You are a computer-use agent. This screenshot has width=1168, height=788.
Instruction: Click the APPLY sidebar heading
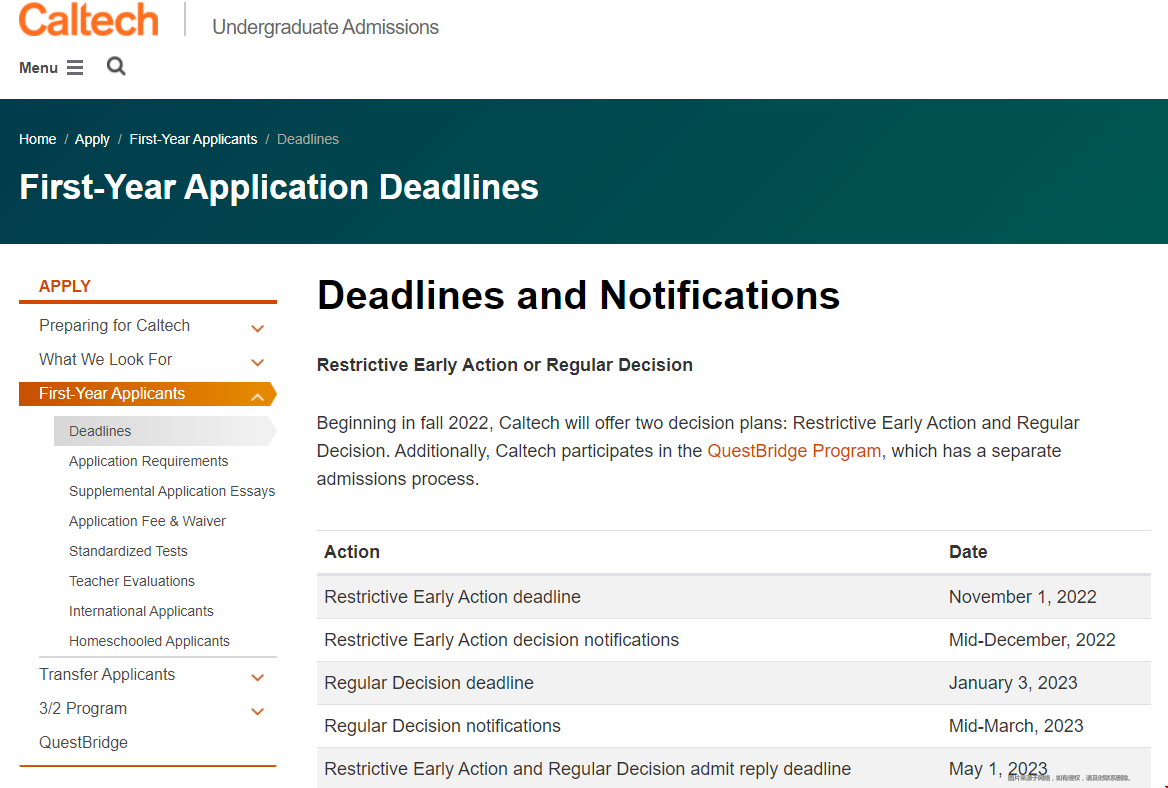click(65, 286)
